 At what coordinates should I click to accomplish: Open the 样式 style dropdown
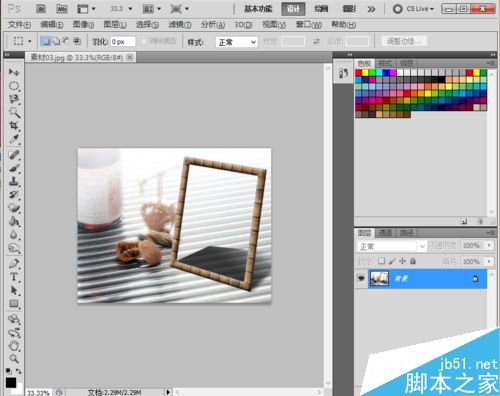point(237,42)
